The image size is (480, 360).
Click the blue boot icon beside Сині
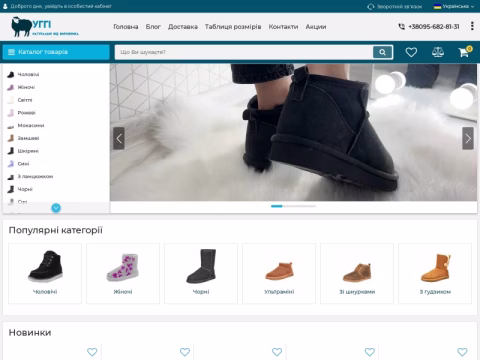click(x=11, y=164)
